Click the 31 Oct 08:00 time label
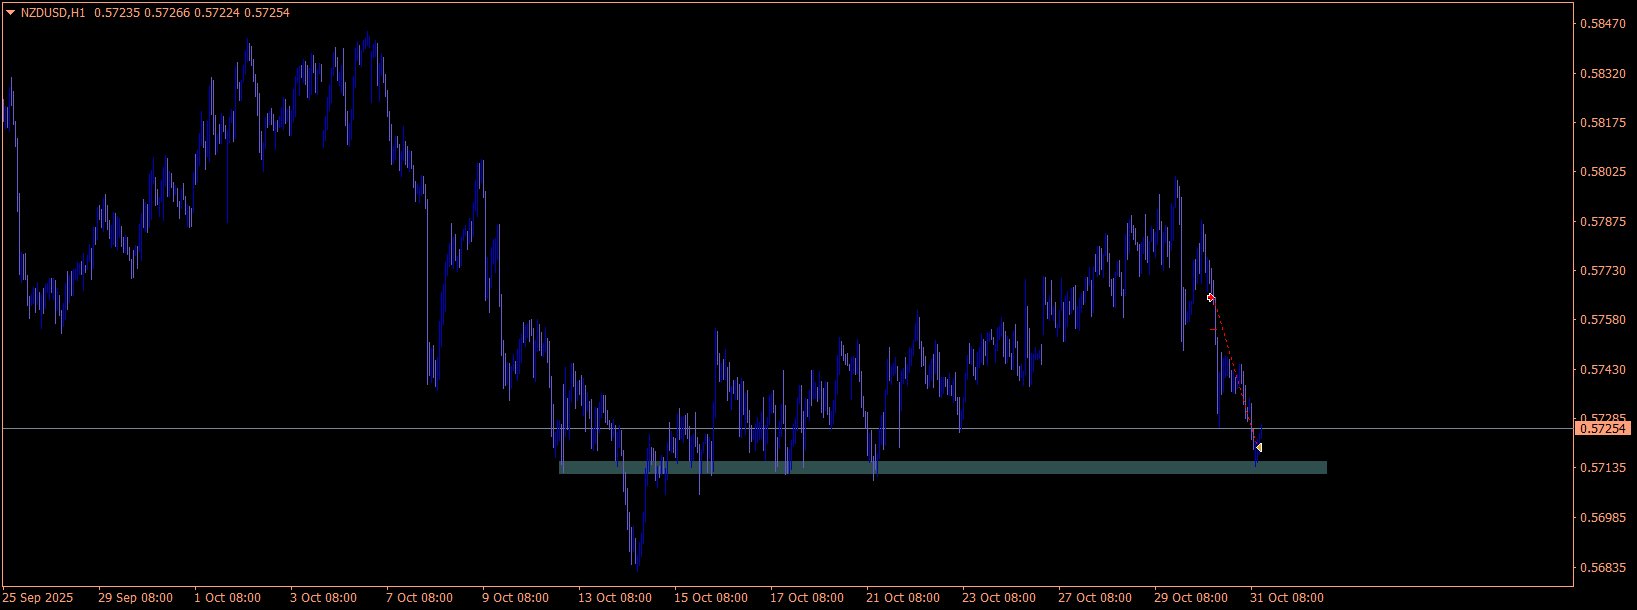This screenshot has height=610, width=1637. tap(1287, 598)
